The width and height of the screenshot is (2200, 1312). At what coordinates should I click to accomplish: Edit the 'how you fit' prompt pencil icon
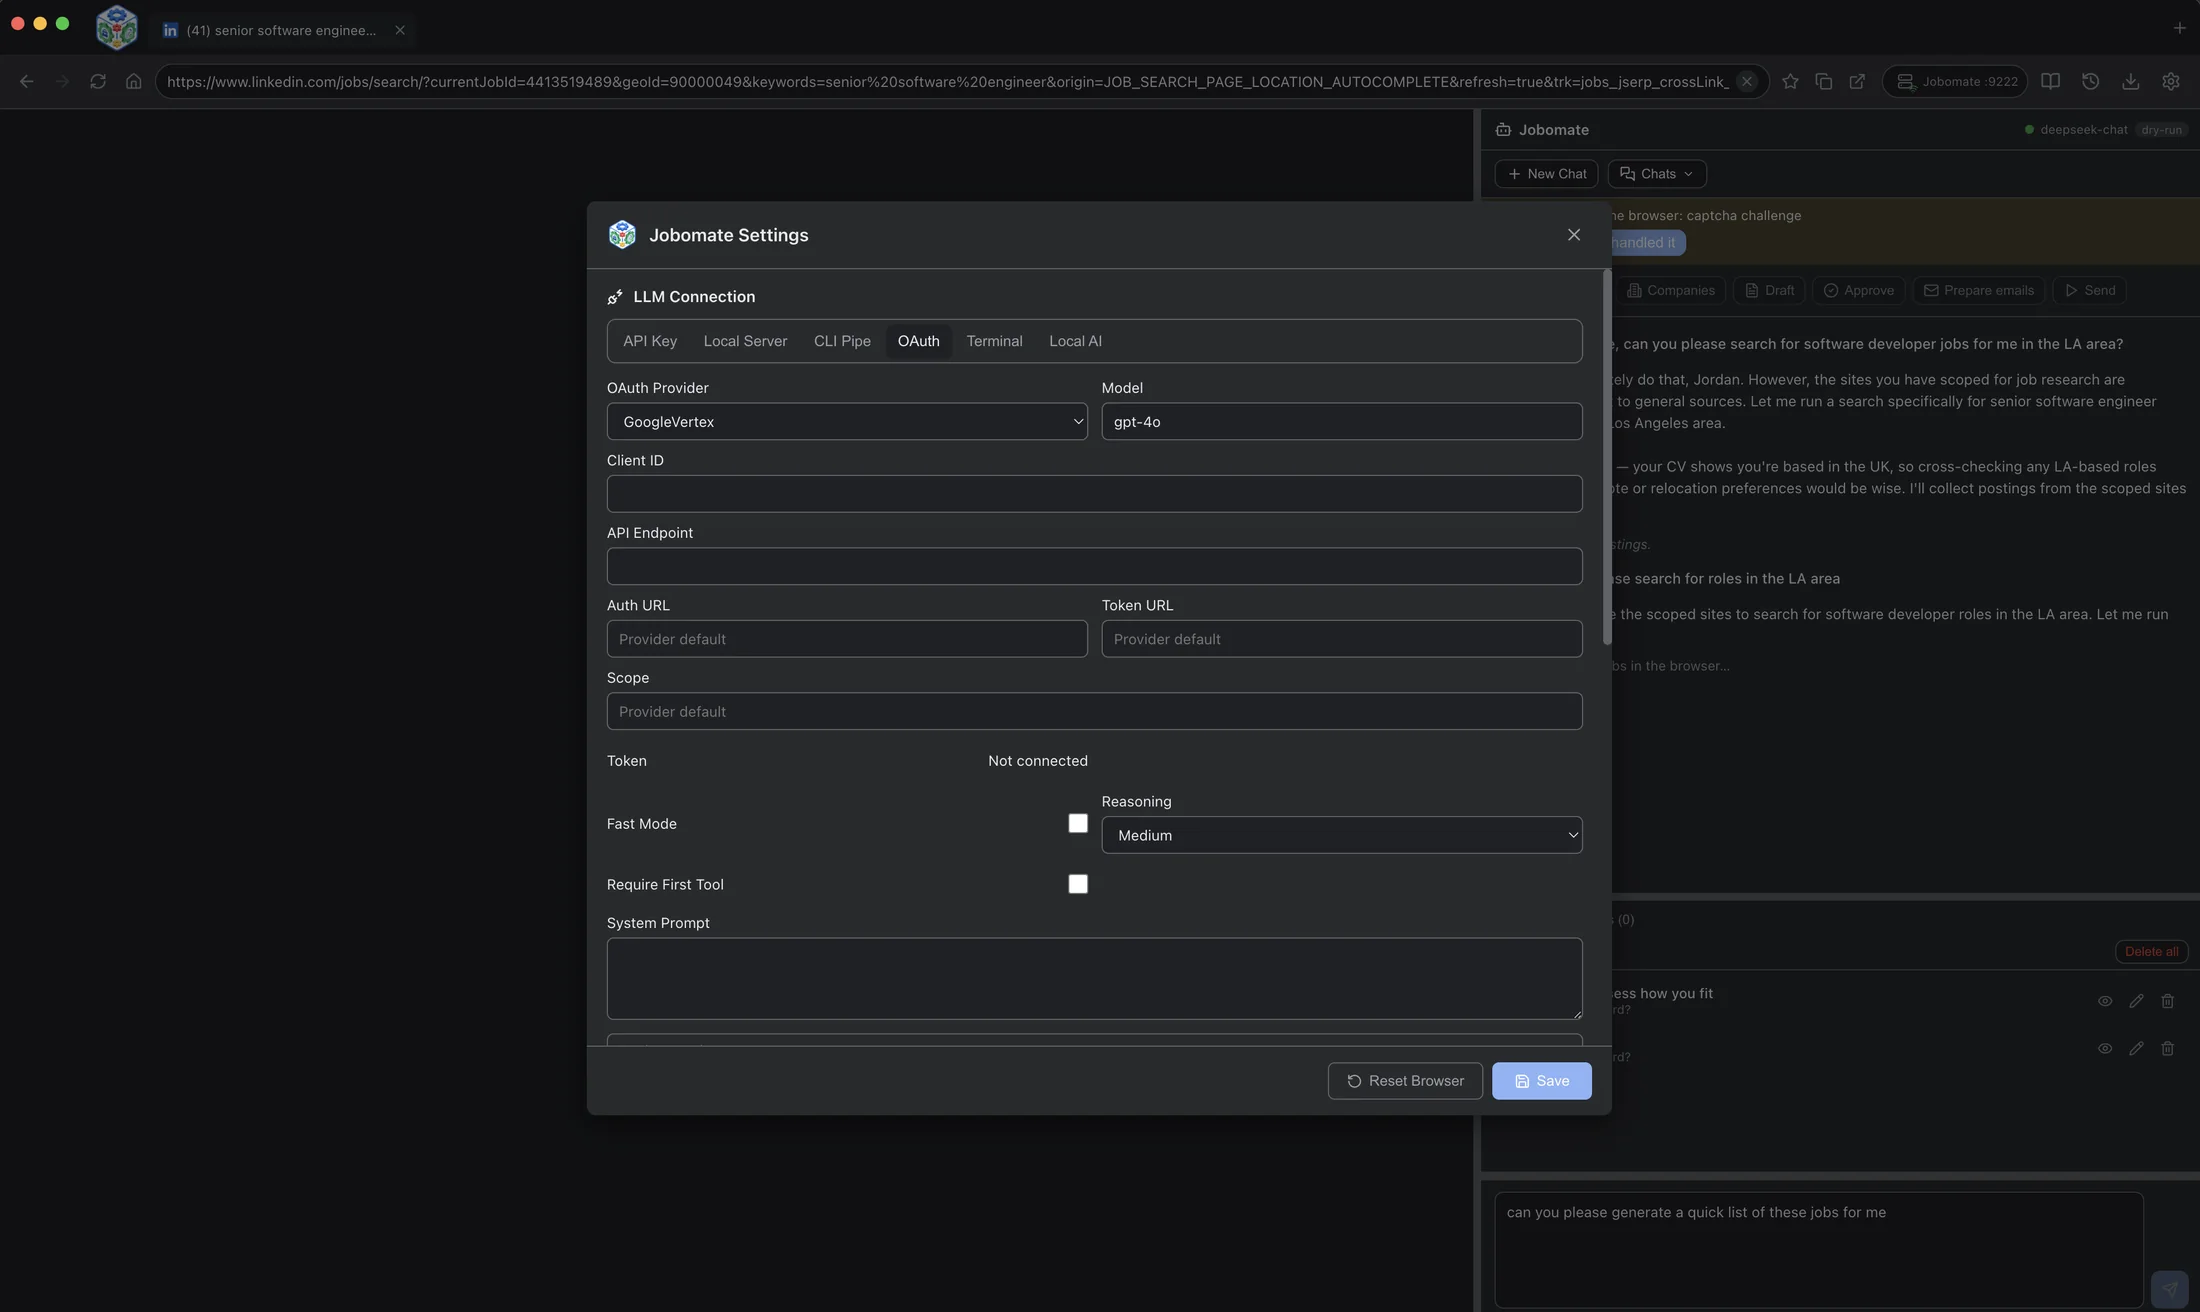pos(2136,1001)
